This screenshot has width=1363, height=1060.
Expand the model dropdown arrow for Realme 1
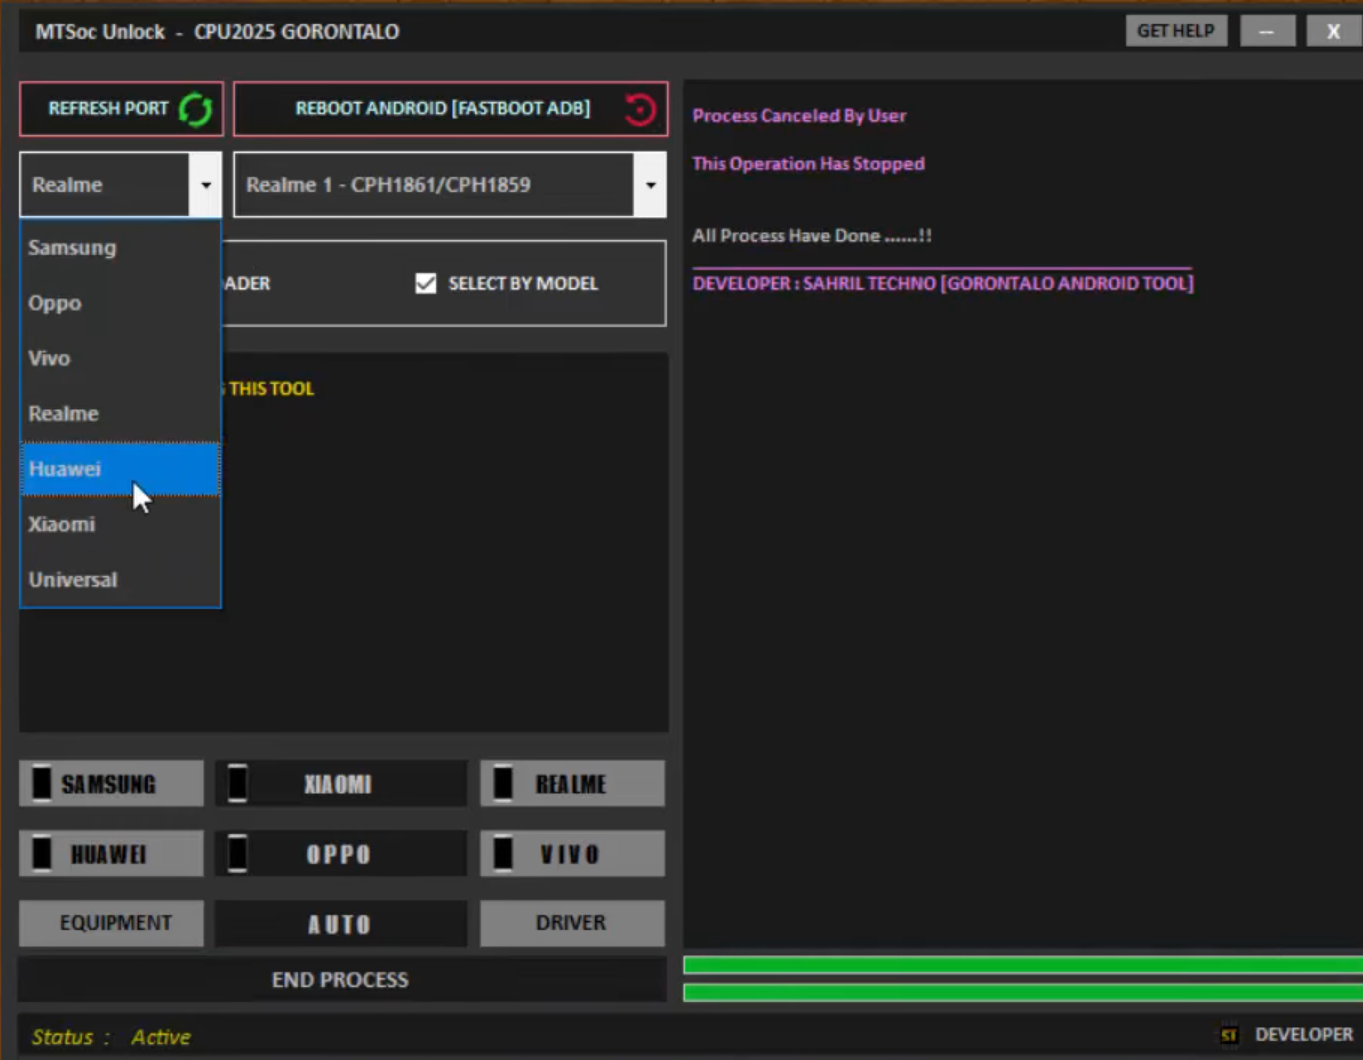(650, 185)
